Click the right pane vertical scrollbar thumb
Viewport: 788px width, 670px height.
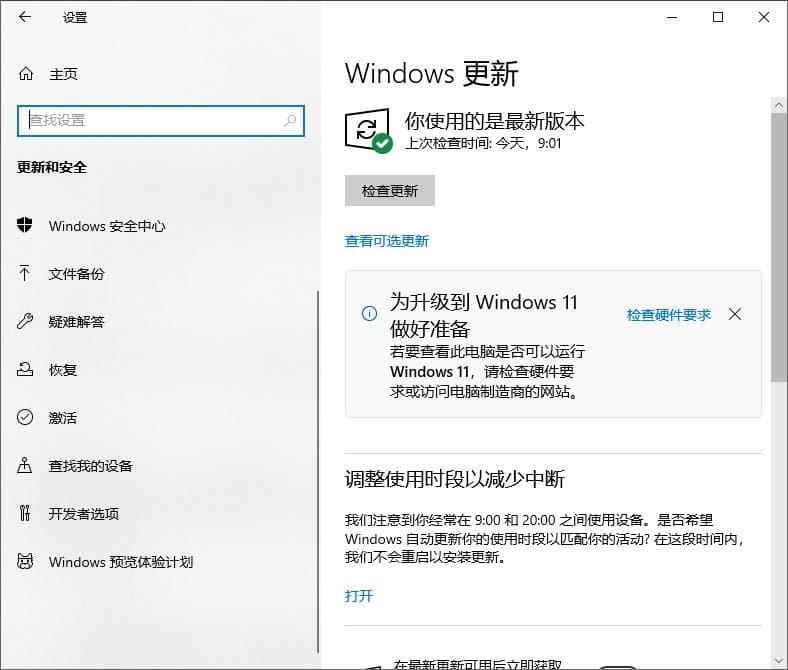click(x=778, y=247)
